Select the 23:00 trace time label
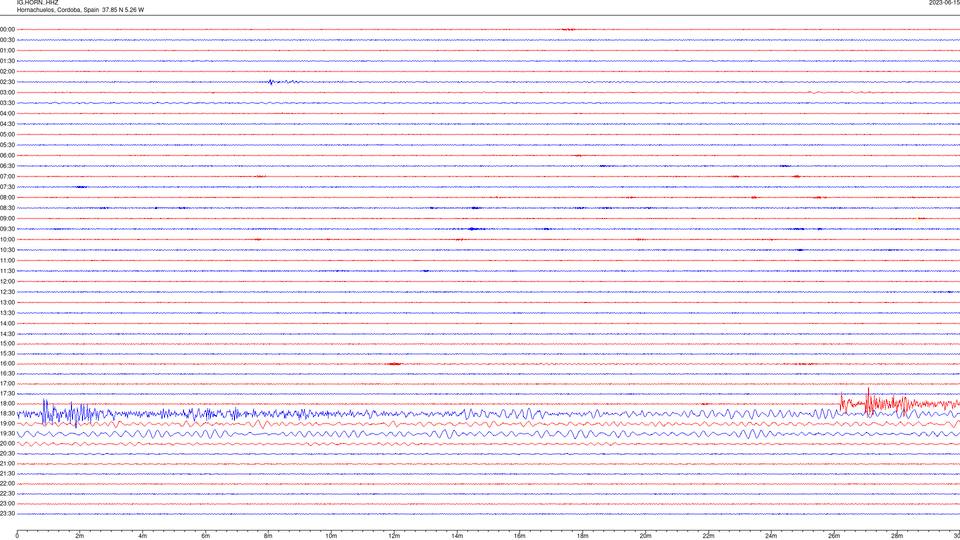Image resolution: width=960 pixels, height=540 pixels. pos(7,503)
